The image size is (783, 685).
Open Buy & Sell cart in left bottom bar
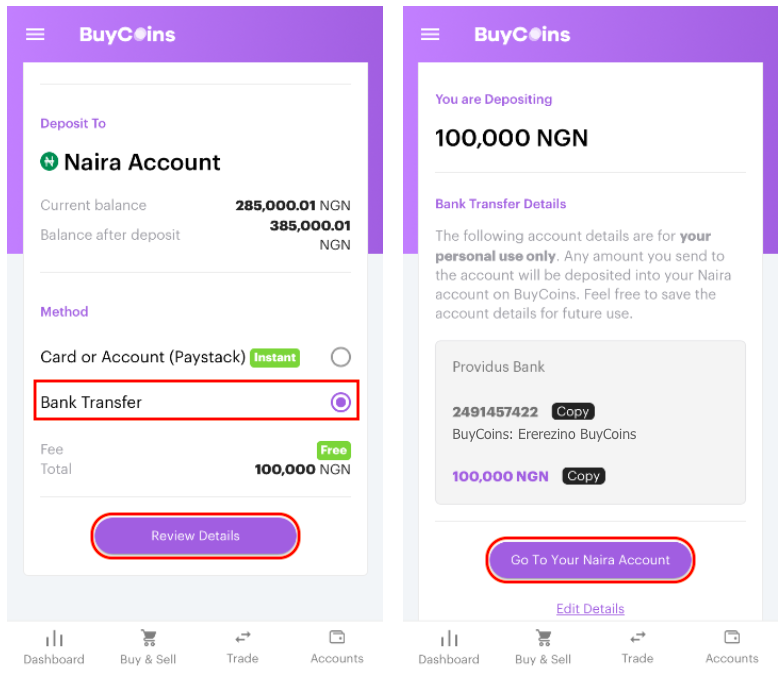point(148,638)
